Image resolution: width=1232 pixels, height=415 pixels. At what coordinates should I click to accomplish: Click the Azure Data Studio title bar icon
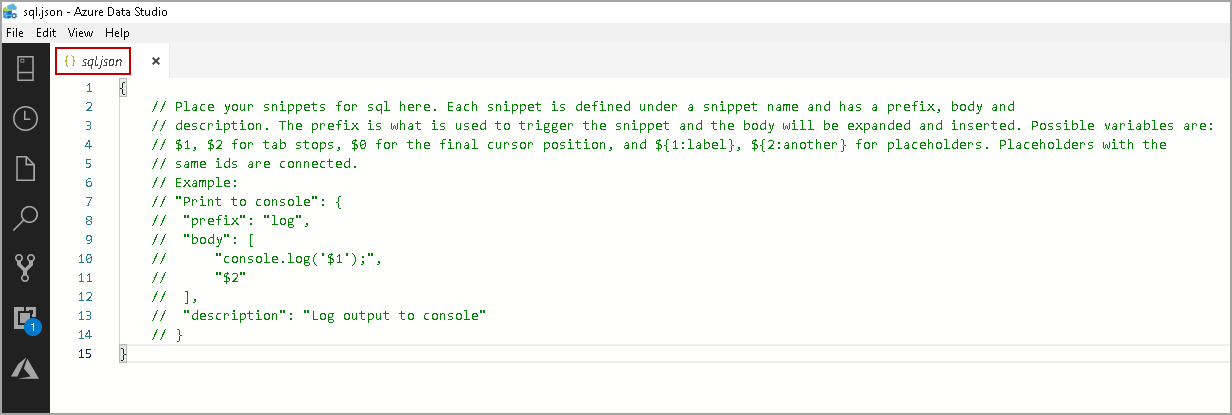click(11, 12)
